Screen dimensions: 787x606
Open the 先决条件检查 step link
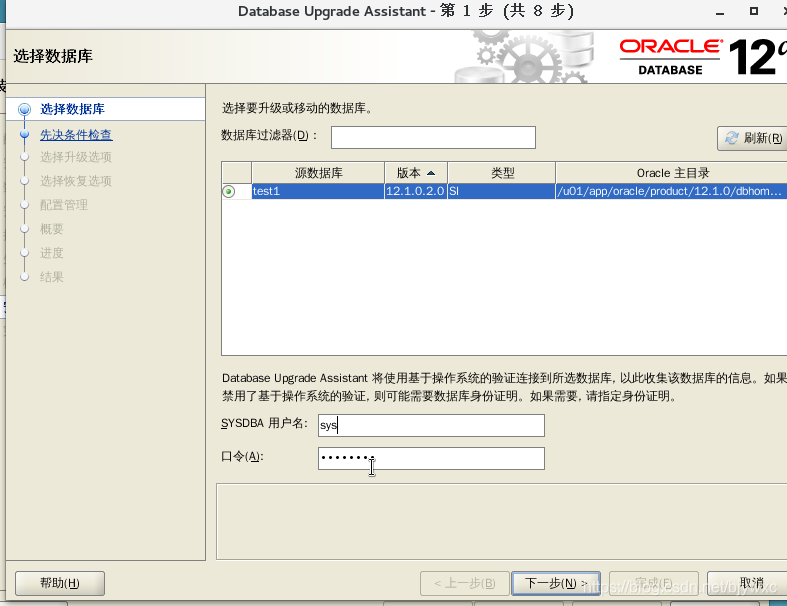pos(76,135)
